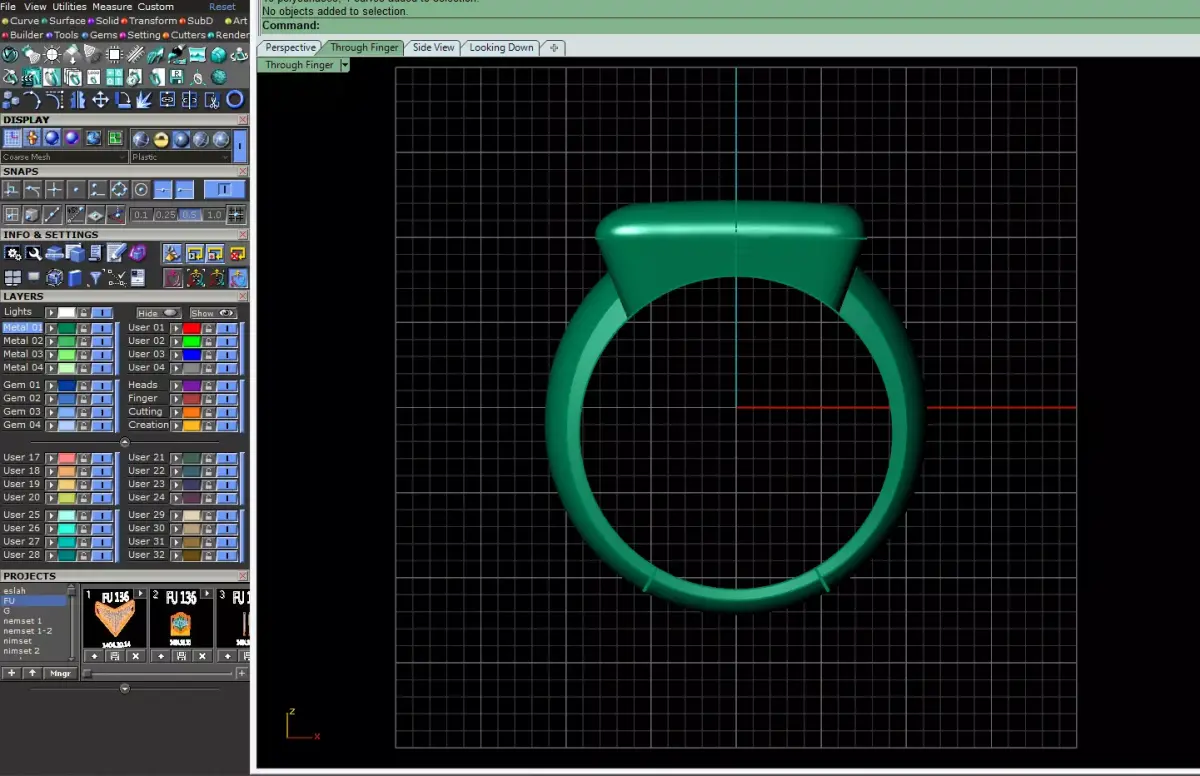
Task: Toggle the lock on Metal 02 layer
Action: [84, 342]
